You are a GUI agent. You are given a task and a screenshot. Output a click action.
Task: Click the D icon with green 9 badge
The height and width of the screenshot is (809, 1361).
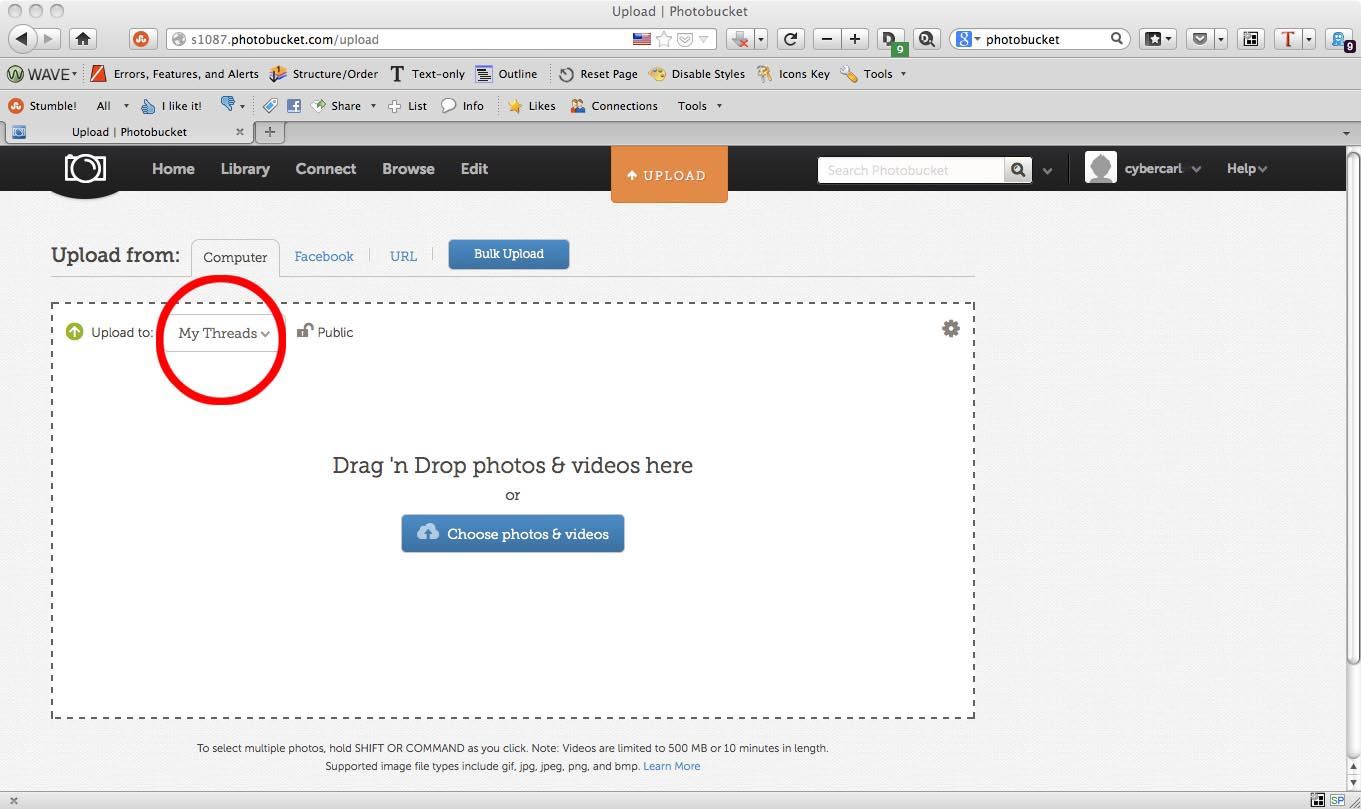[x=890, y=40]
